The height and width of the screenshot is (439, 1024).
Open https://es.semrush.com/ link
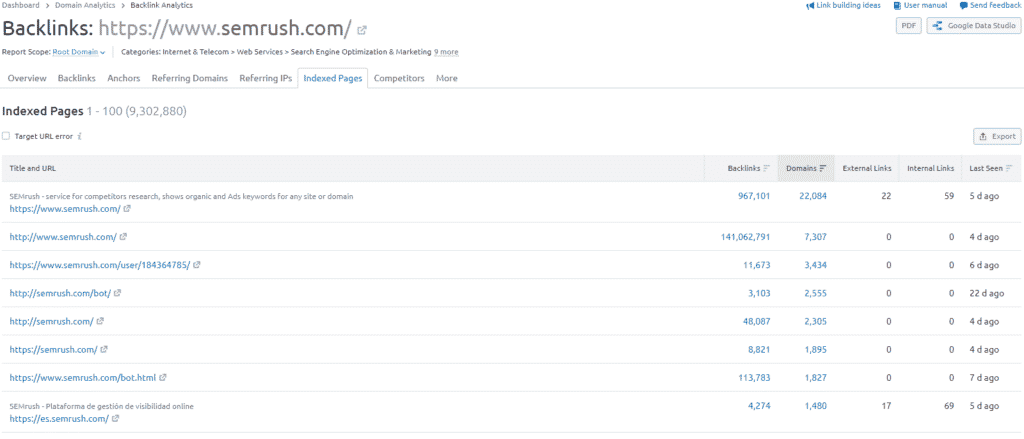point(59,419)
